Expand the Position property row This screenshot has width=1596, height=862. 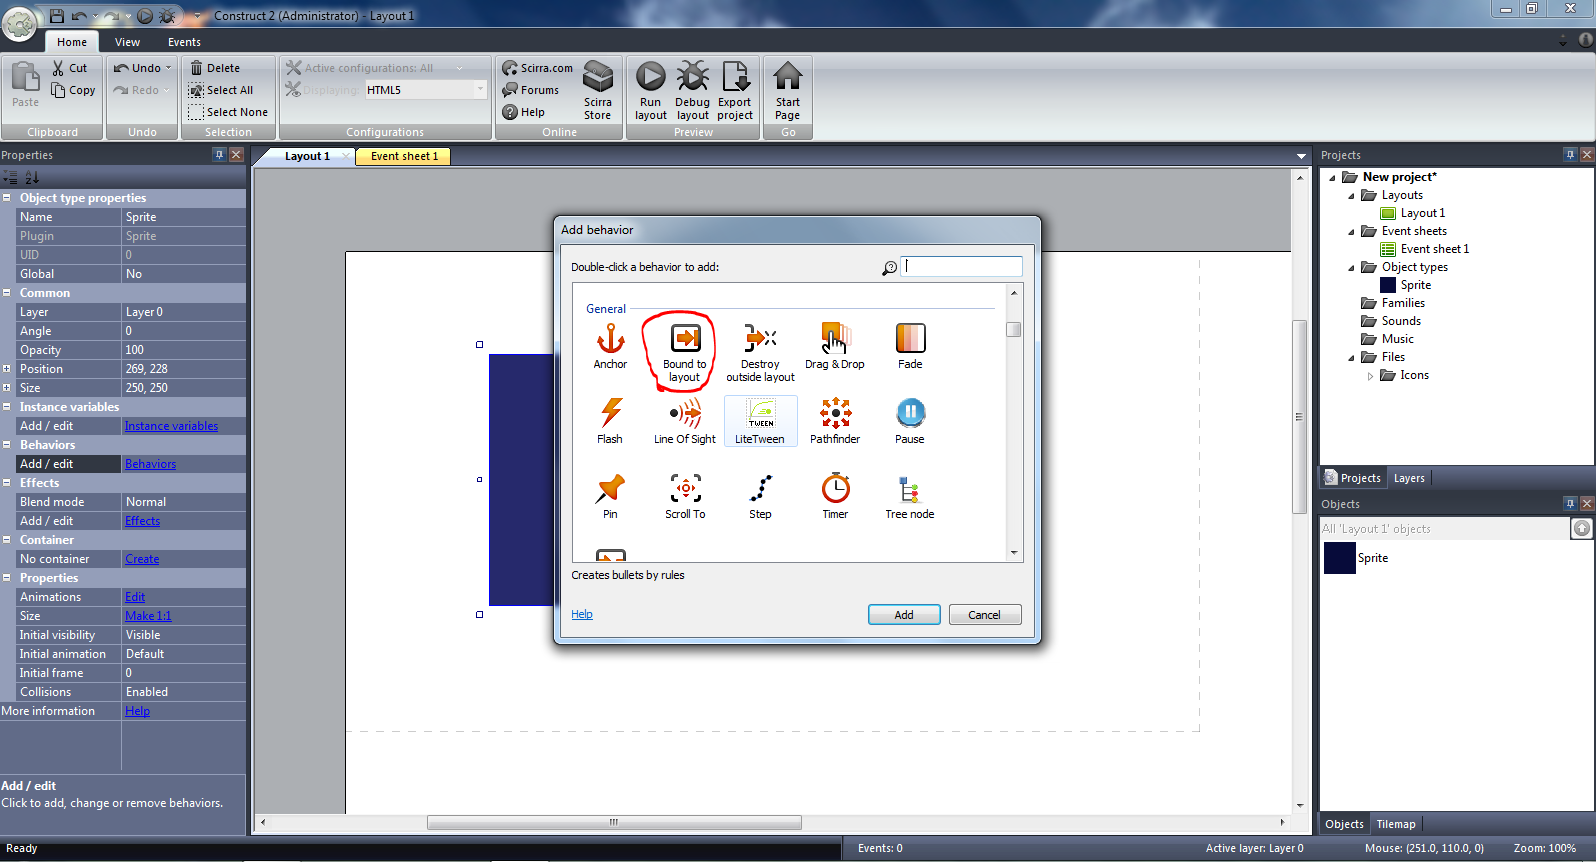[7, 369]
